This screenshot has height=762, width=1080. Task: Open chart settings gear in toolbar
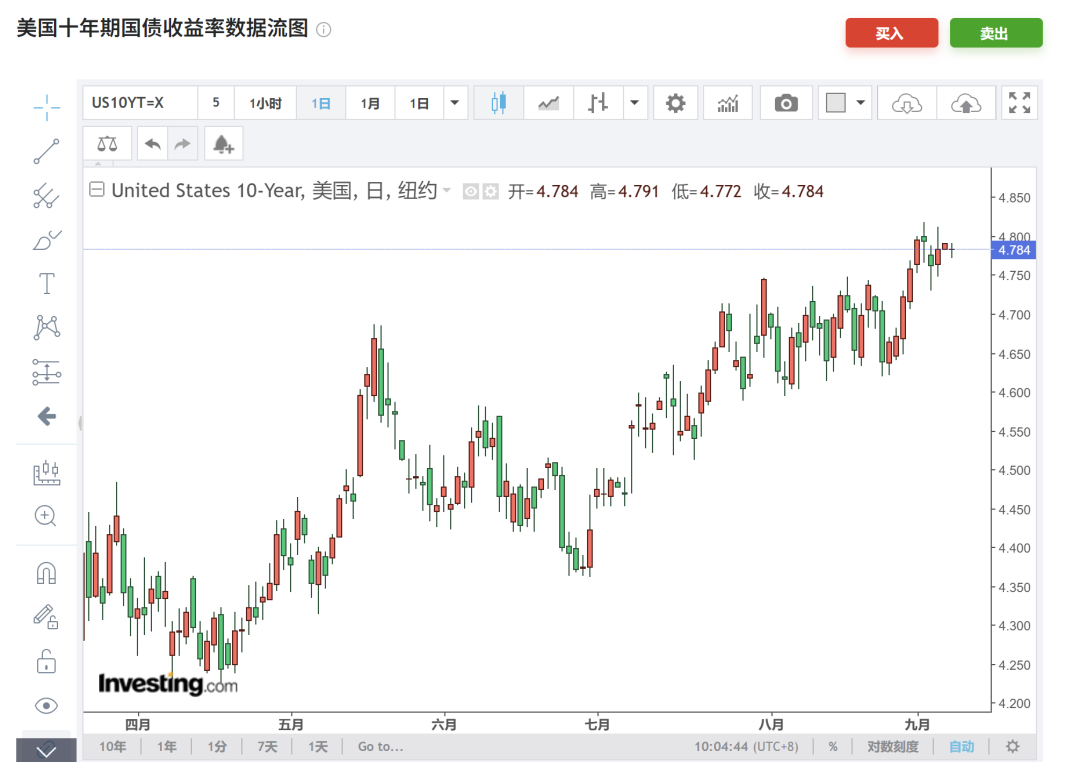click(675, 103)
